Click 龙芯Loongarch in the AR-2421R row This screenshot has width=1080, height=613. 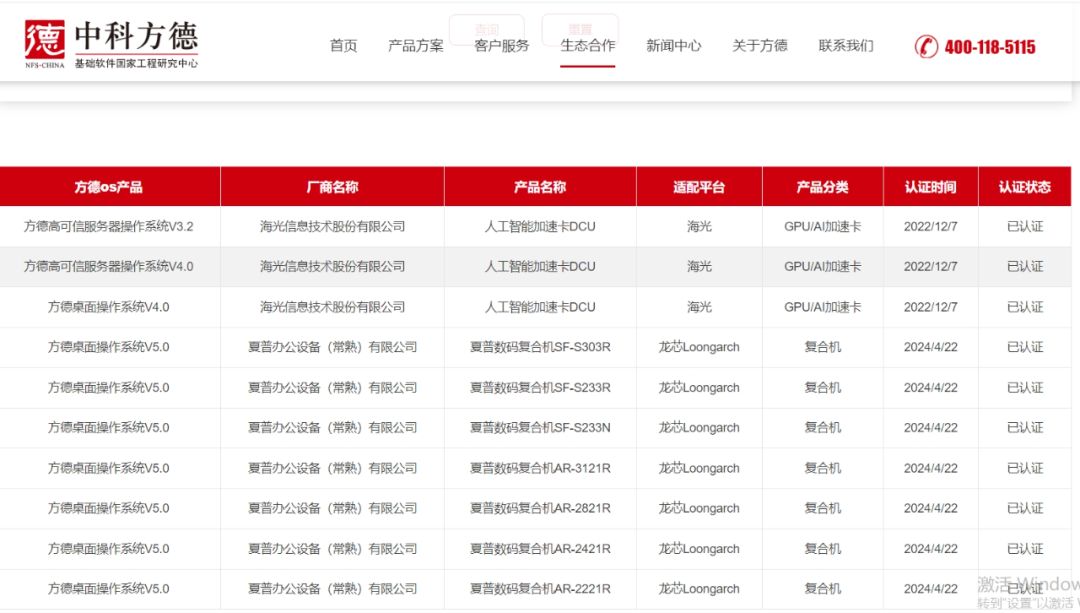pos(699,548)
